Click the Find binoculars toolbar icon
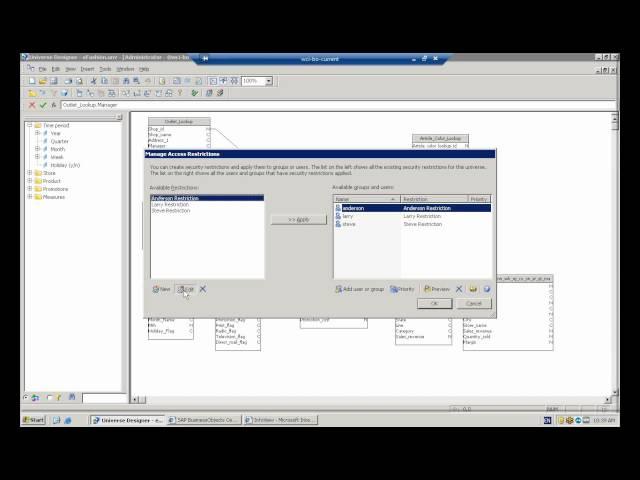Viewport: 640px width, 480px height. pos(126,81)
